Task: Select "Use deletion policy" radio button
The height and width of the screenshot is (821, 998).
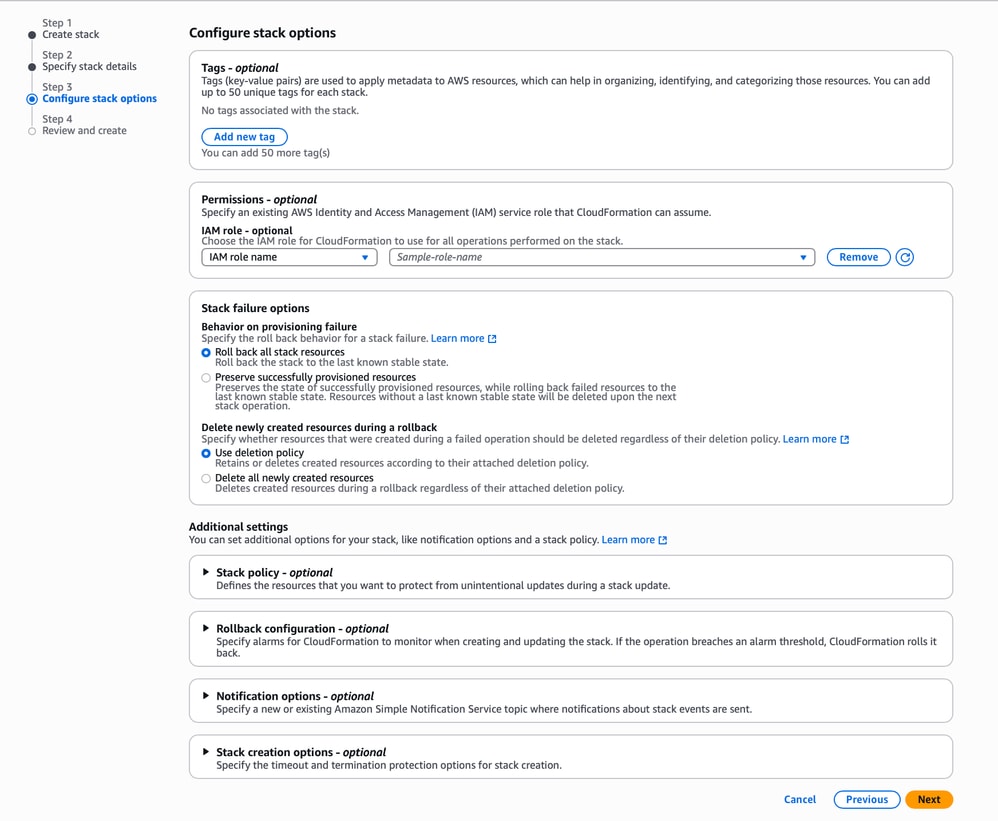Action: [x=205, y=453]
